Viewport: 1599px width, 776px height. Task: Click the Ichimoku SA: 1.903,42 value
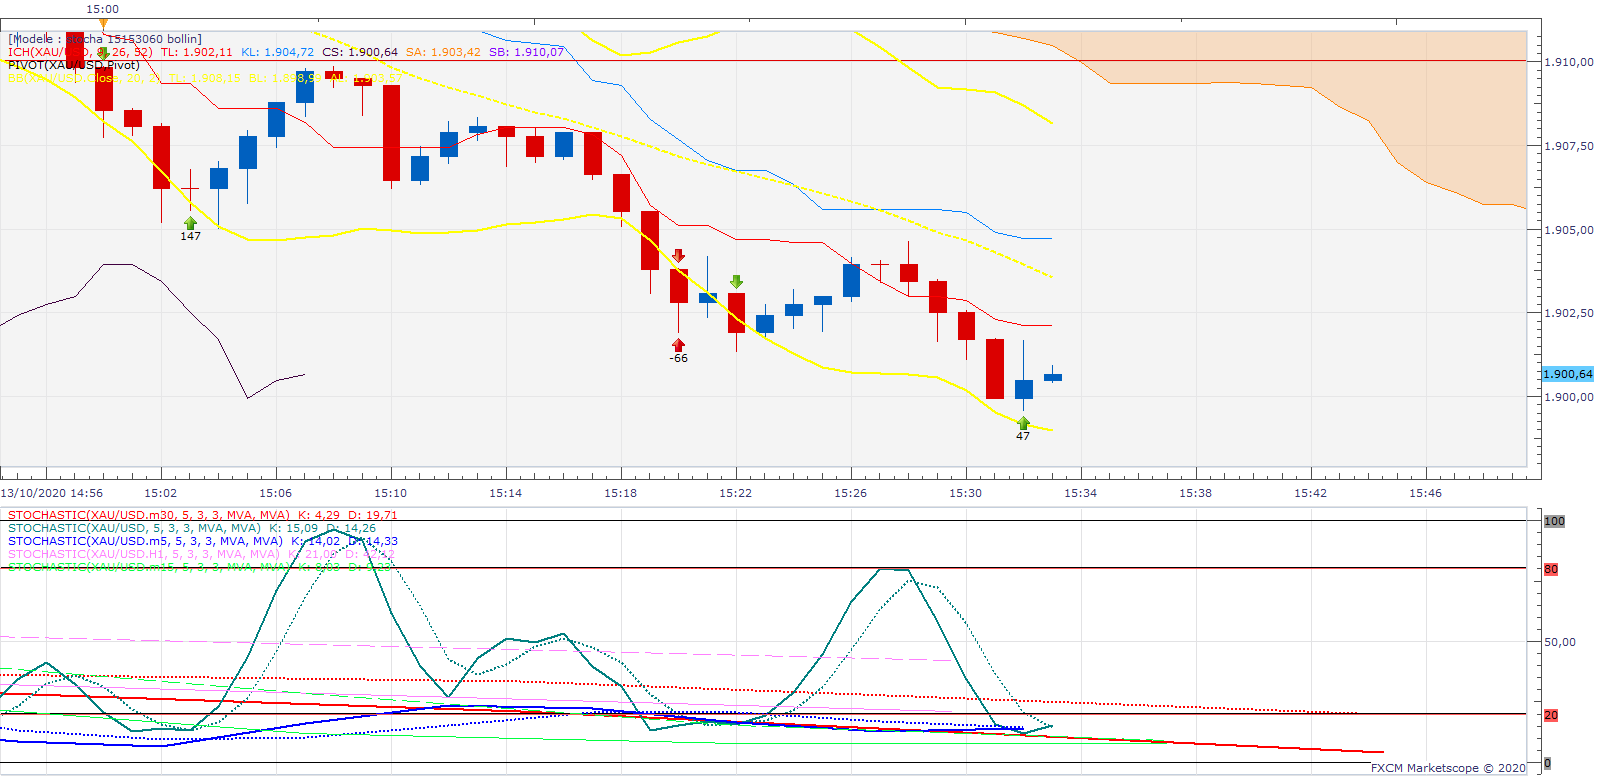pyautogui.click(x=443, y=52)
